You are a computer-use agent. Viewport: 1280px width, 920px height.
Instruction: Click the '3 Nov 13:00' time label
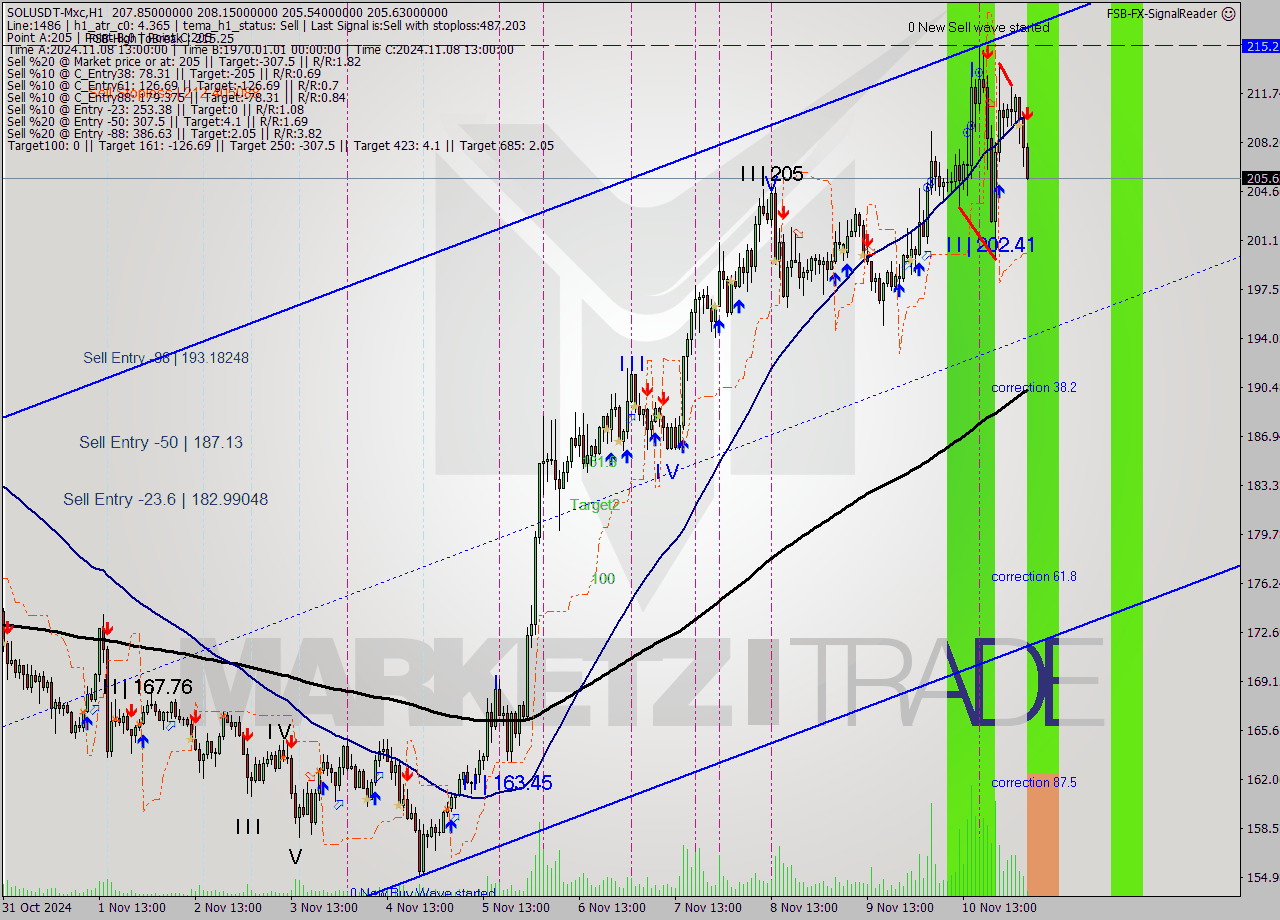click(324, 908)
